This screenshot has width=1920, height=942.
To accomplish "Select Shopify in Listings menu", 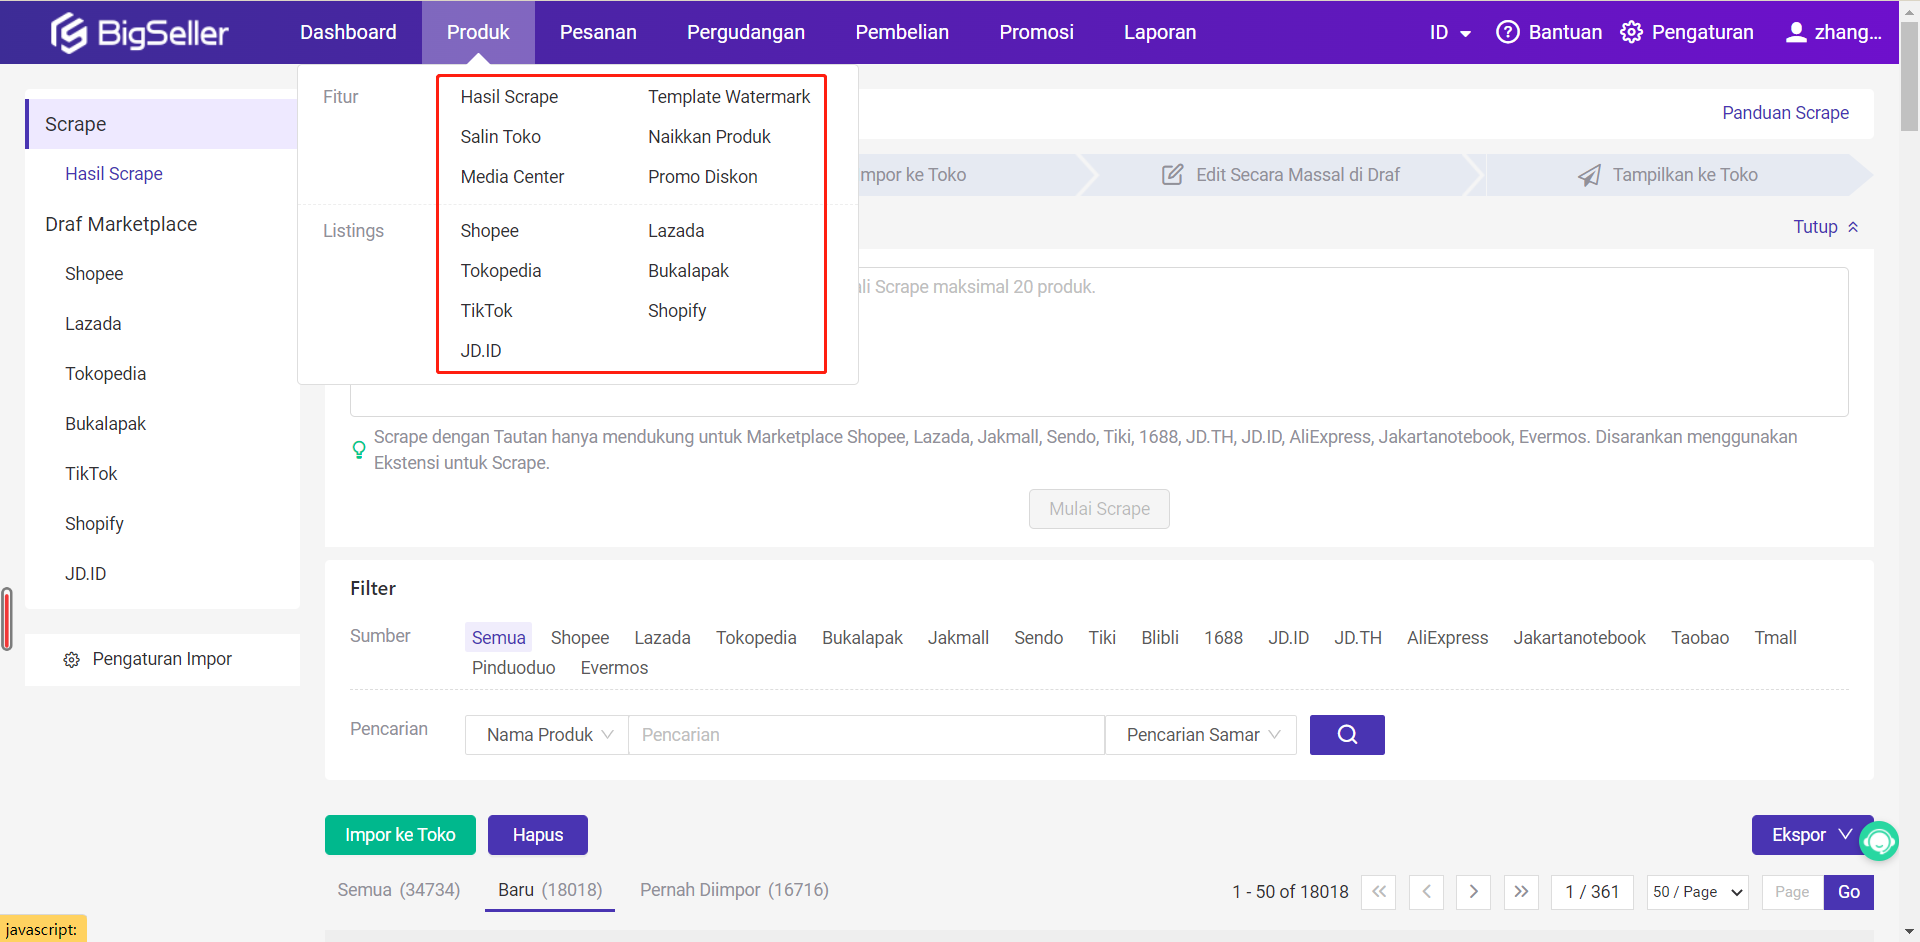I will point(677,311).
